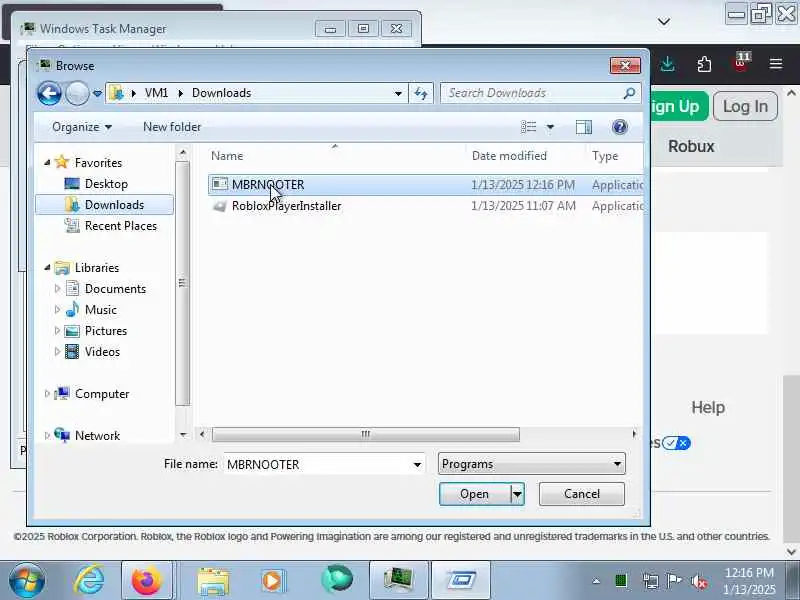800x600 pixels.
Task: Open the view options dropdown arrow
Action: point(550,127)
